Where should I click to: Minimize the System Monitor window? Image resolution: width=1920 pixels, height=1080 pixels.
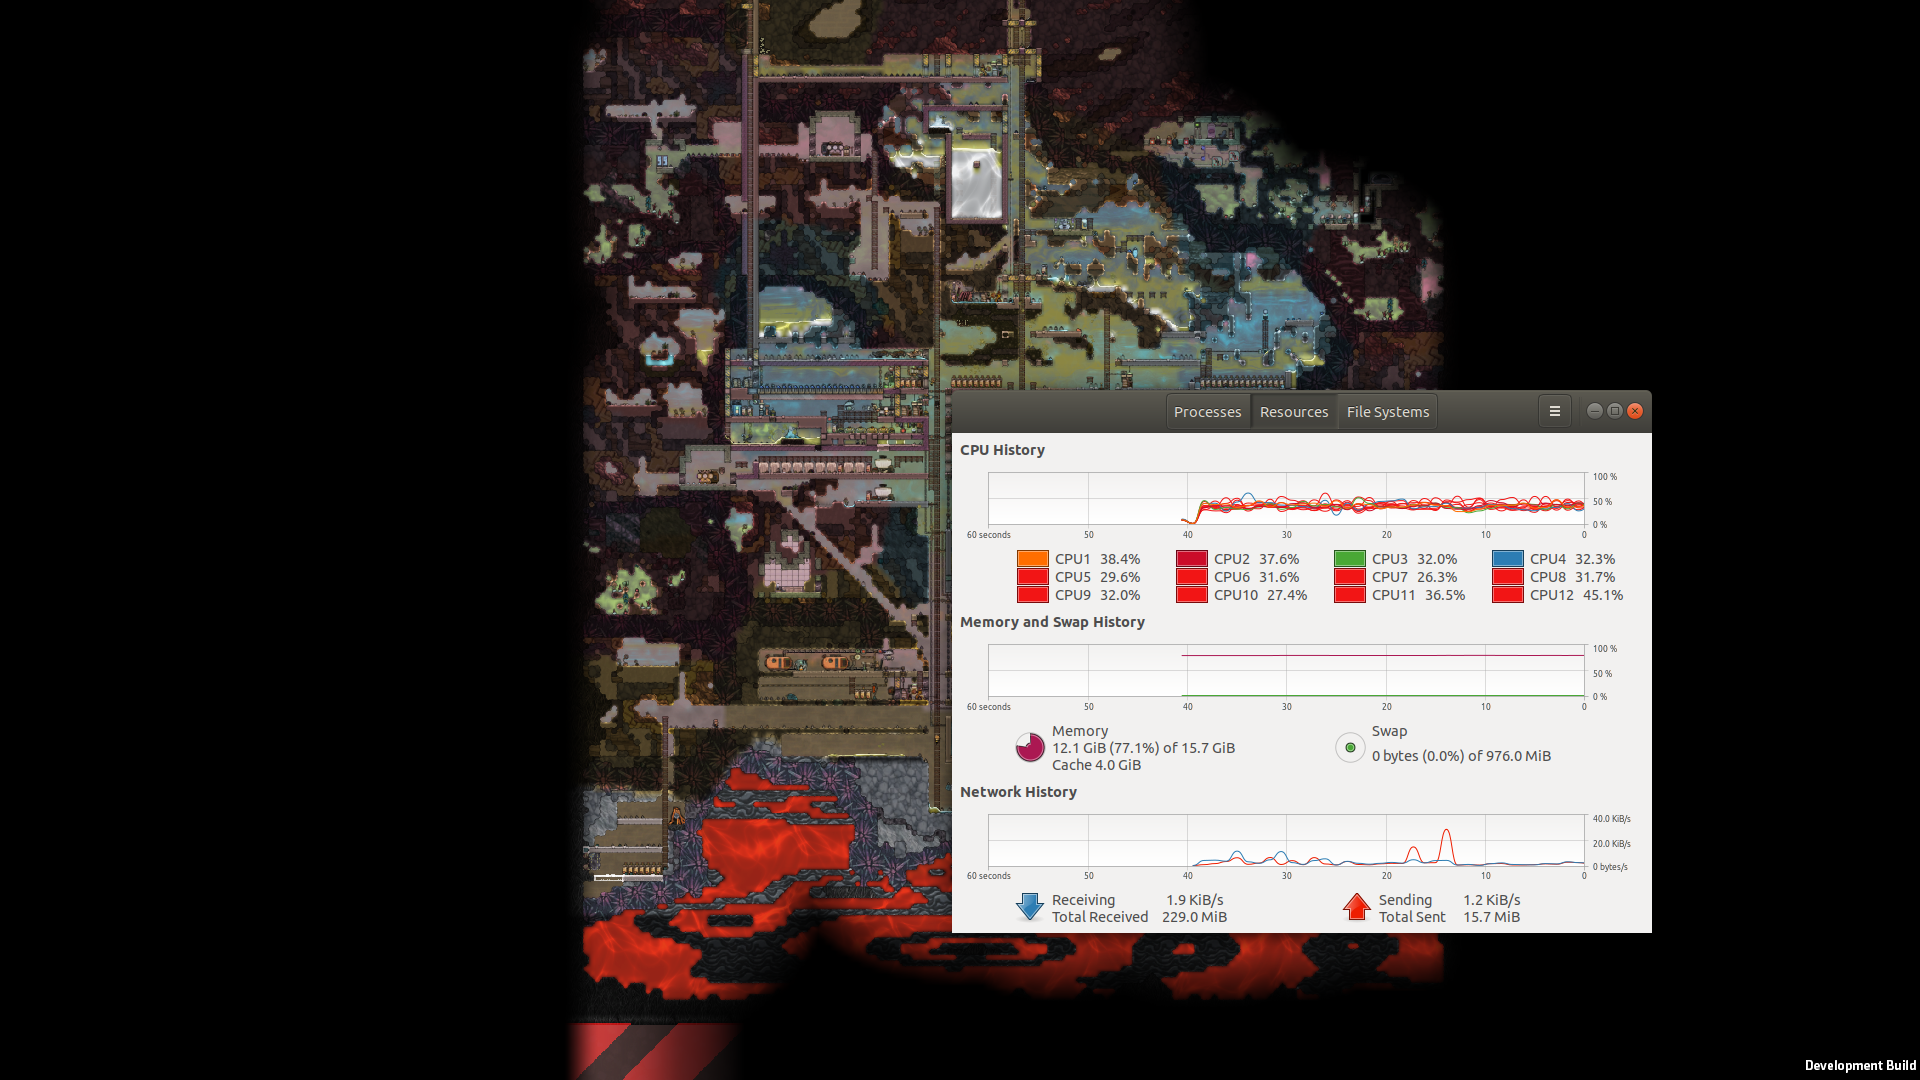(x=1595, y=411)
